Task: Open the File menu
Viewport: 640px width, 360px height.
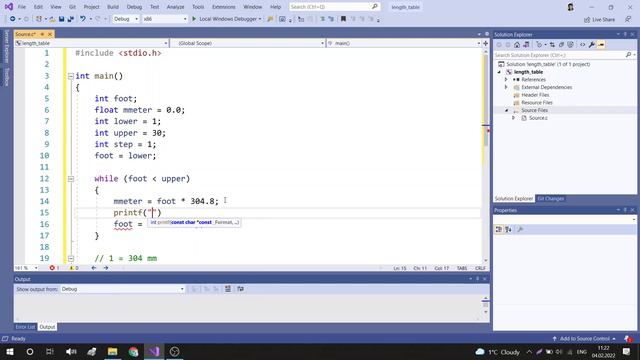Action: [x=22, y=7]
